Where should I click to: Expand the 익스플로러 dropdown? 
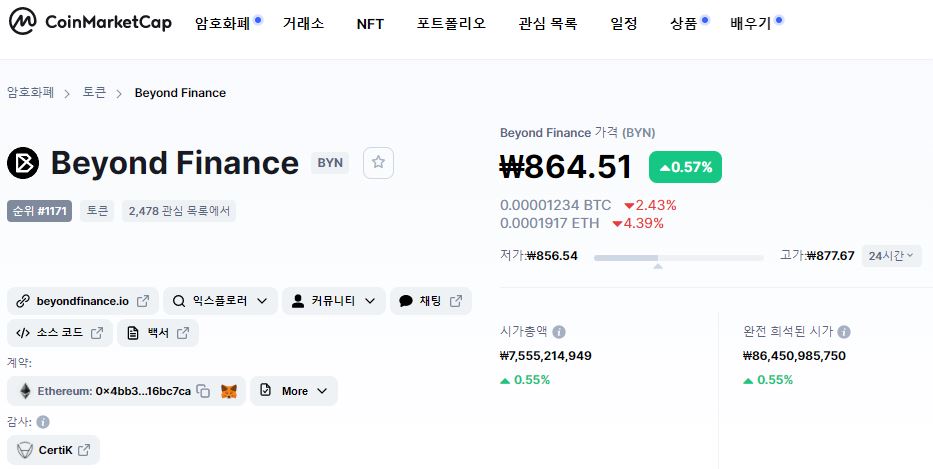click(220, 301)
